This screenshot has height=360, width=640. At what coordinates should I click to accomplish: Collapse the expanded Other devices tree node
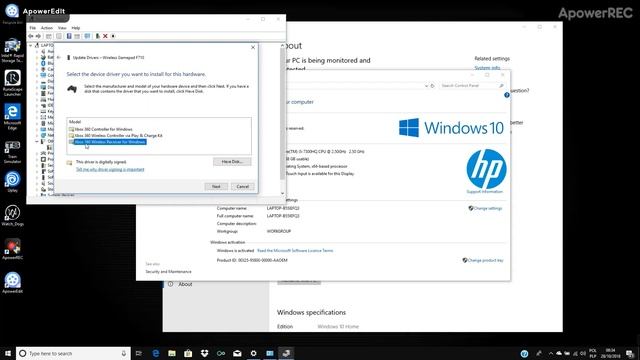click(x=37, y=141)
